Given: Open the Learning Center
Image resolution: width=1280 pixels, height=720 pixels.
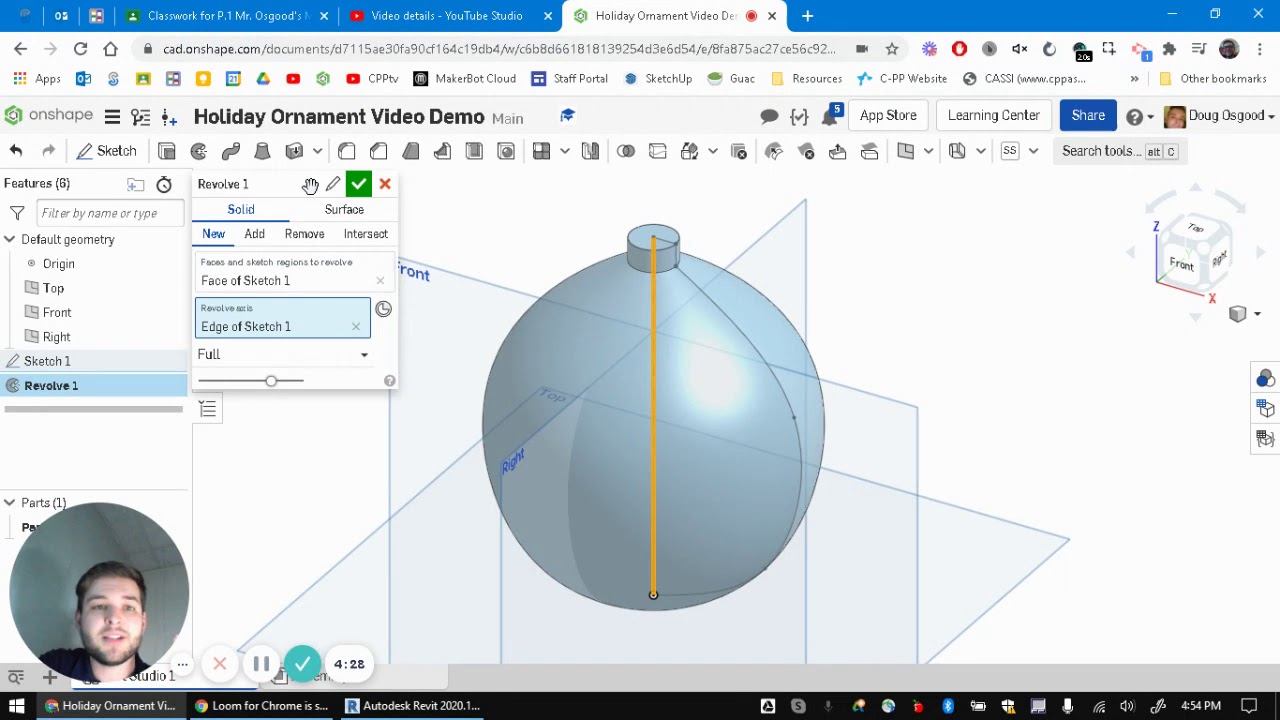Looking at the screenshot, I should point(994,116).
